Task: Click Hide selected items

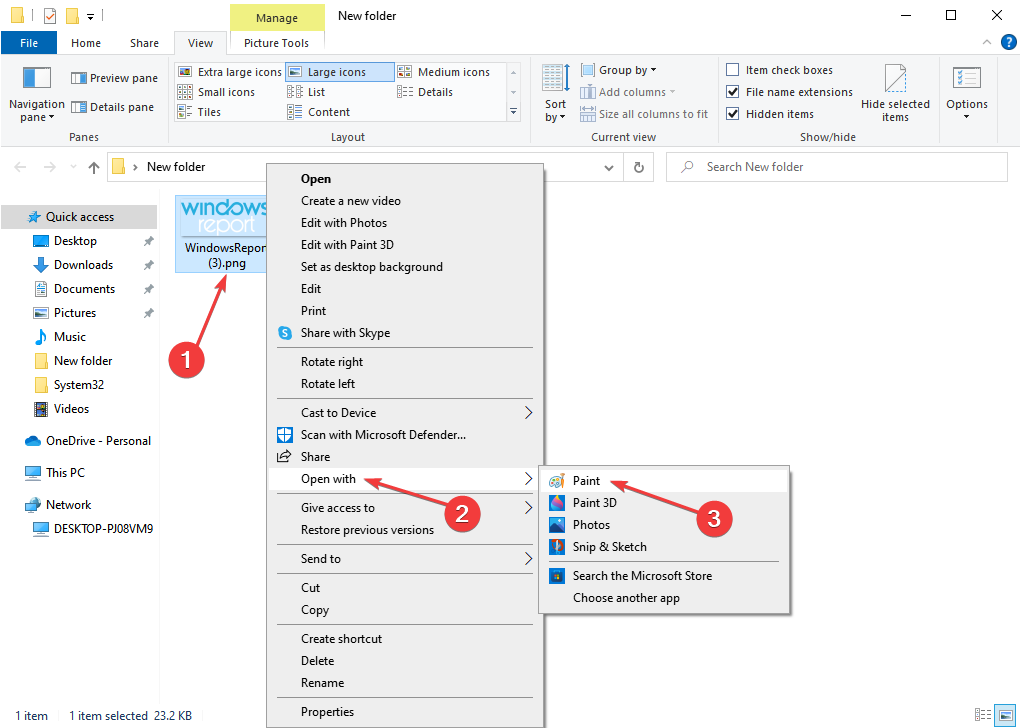Action: [x=895, y=93]
